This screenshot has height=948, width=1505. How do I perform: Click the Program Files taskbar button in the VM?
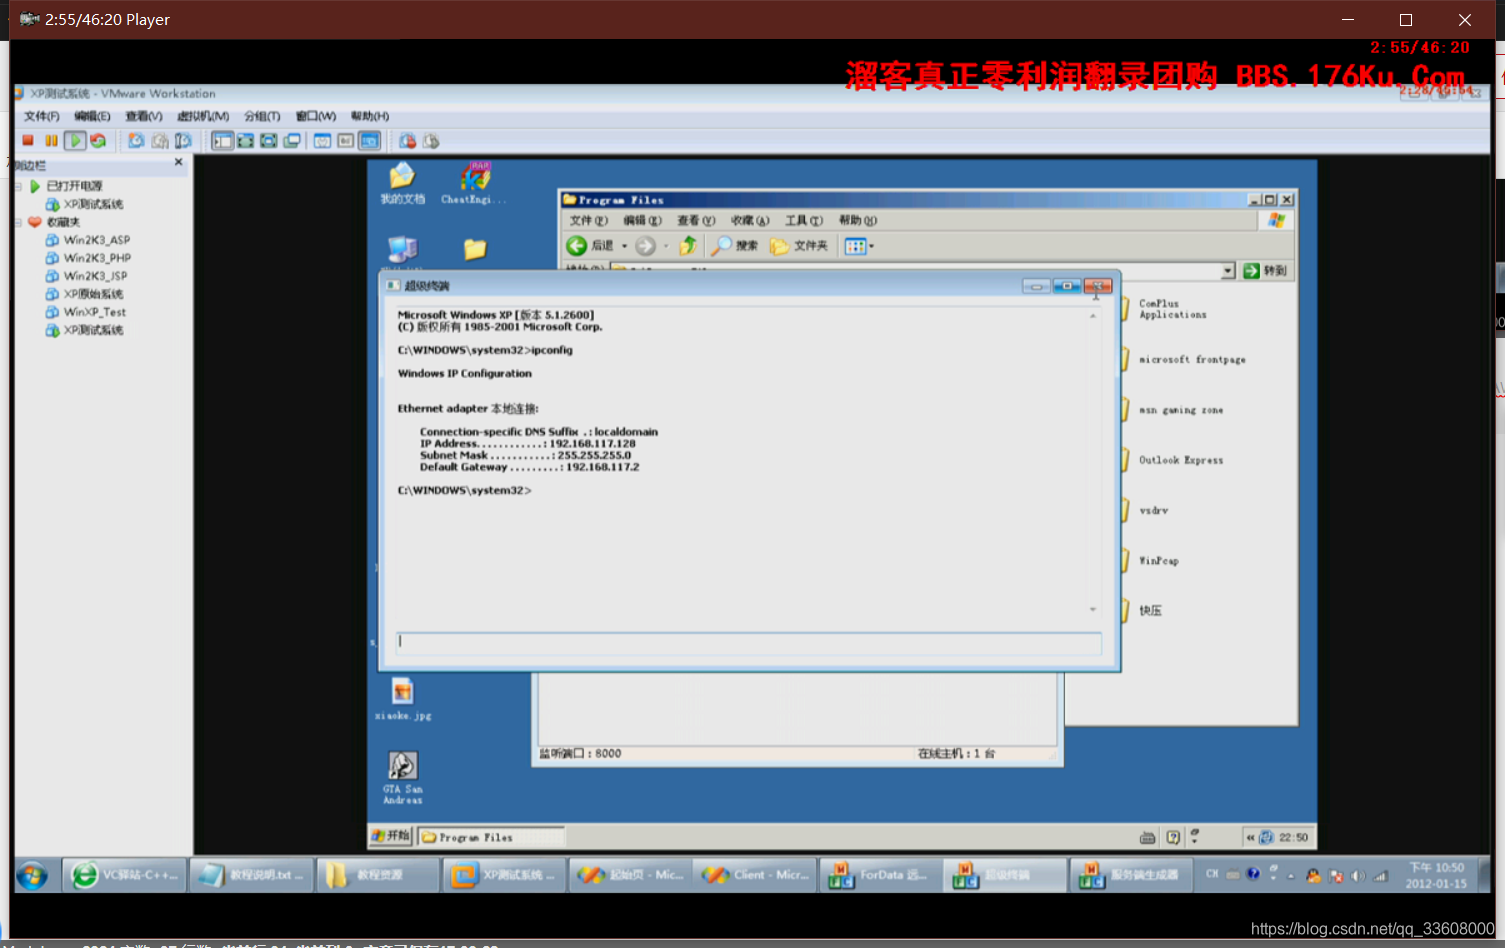click(491, 837)
